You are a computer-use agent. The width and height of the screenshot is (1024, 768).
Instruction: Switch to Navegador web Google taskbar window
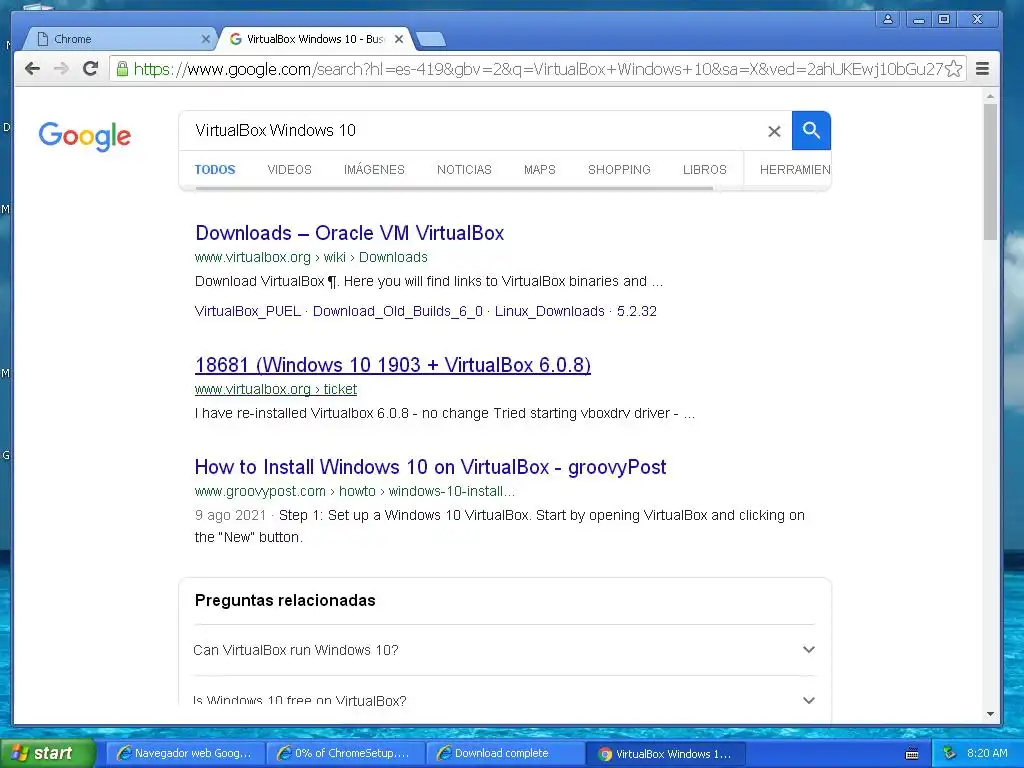pos(185,753)
